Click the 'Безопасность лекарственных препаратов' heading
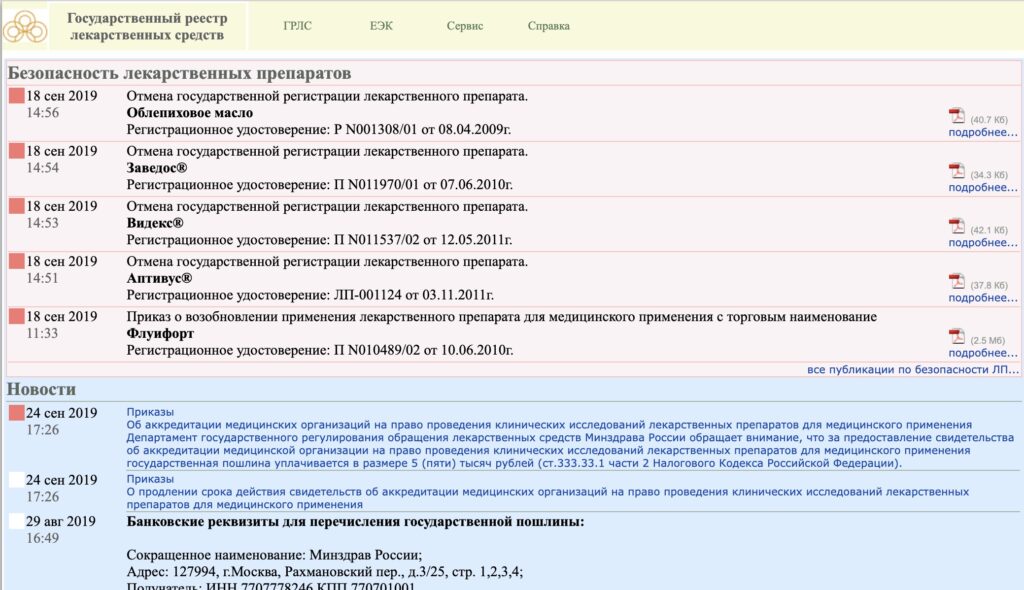 180,73
